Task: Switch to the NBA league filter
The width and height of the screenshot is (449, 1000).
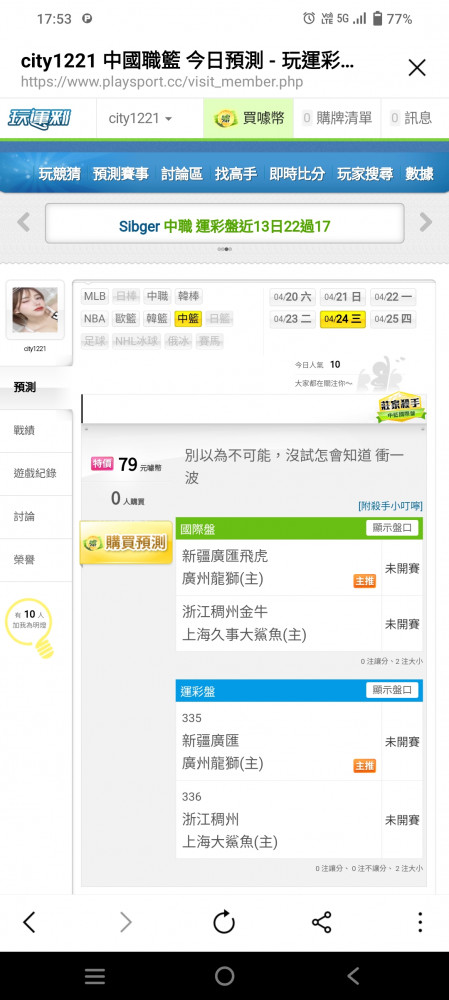Action: (94, 318)
